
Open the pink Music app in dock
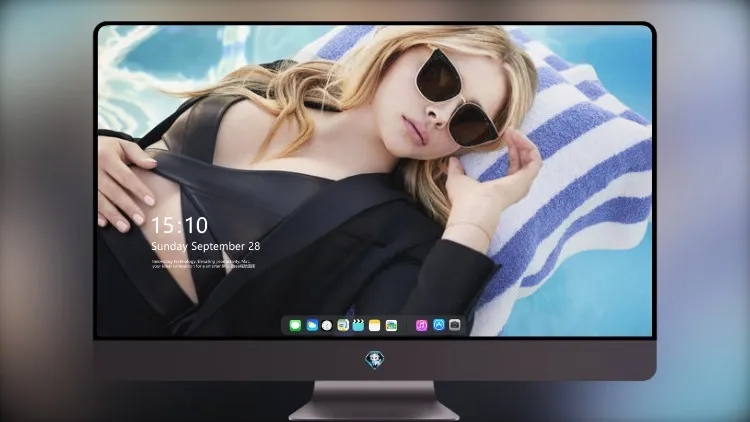point(421,326)
